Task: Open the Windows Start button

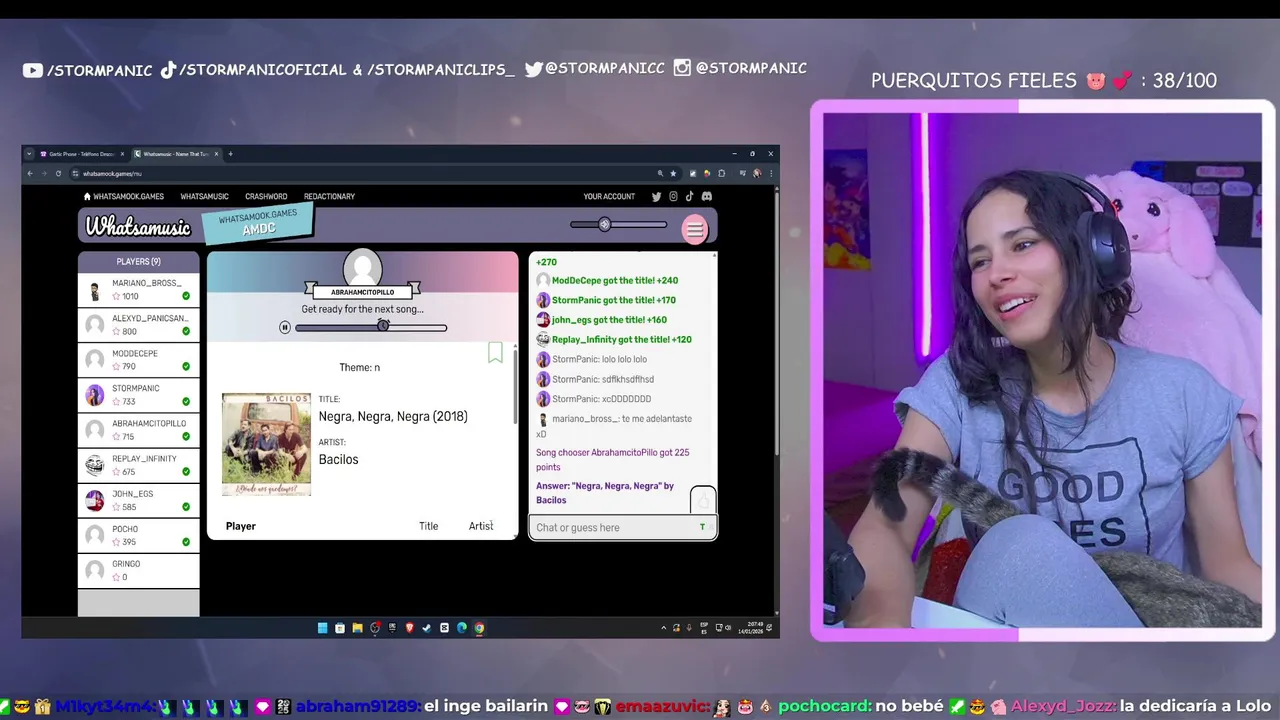Action: [322, 628]
